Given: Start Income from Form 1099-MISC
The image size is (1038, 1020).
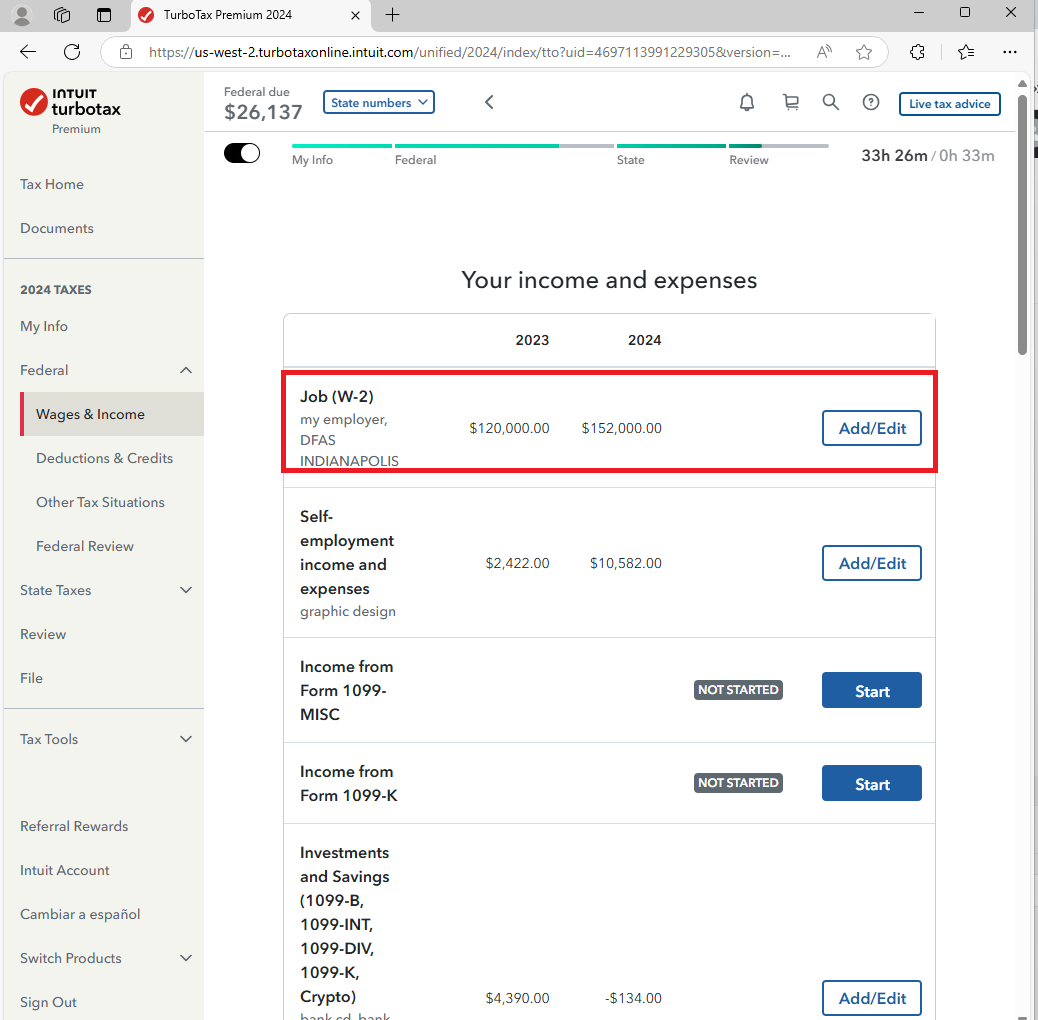Looking at the screenshot, I should click(x=872, y=690).
